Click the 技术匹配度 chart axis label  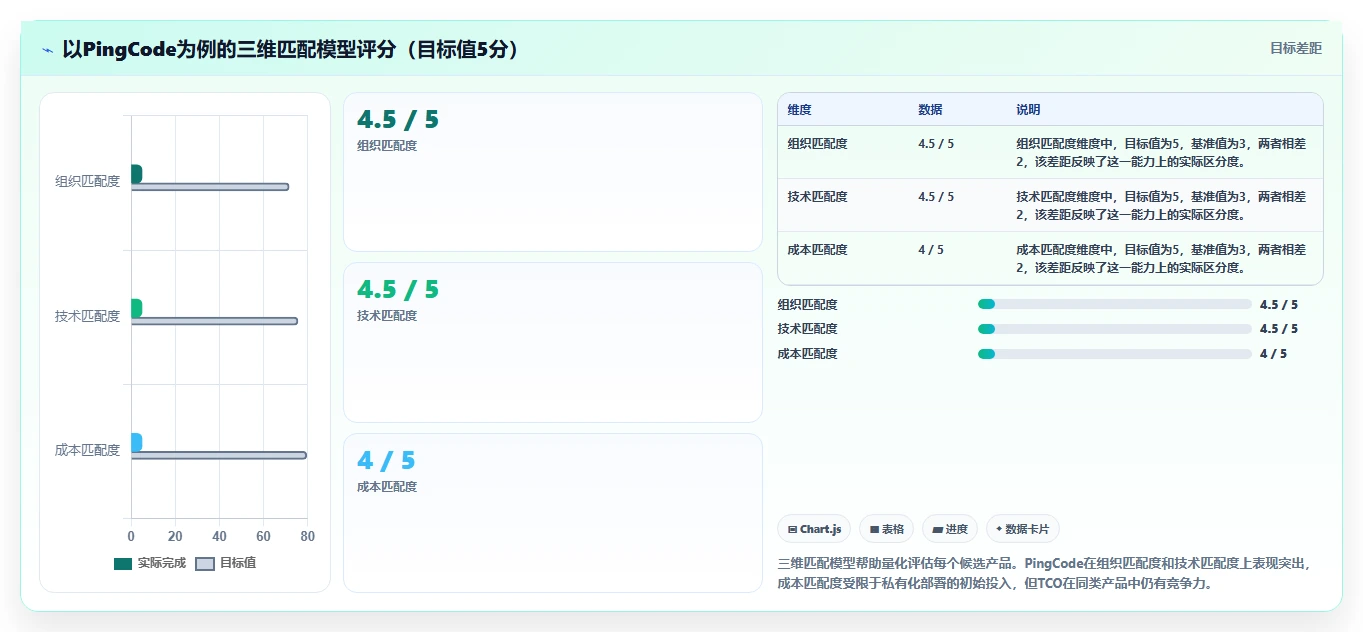pyautogui.click(x=87, y=316)
